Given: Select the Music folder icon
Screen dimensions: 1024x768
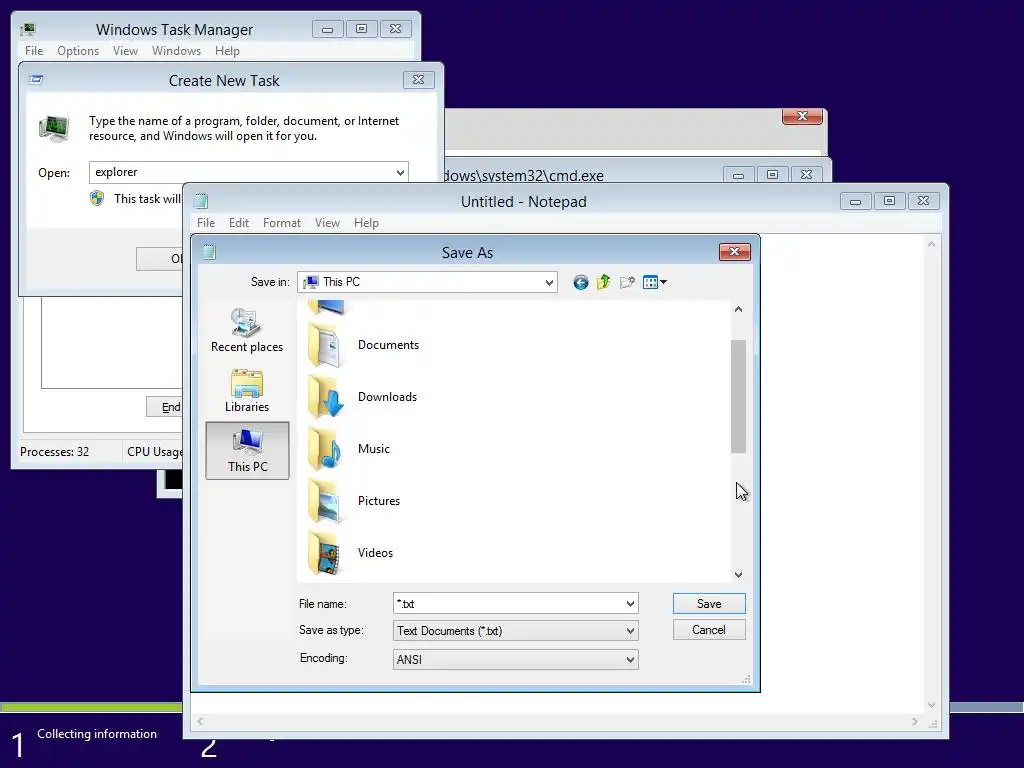Looking at the screenshot, I should click(325, 449).
